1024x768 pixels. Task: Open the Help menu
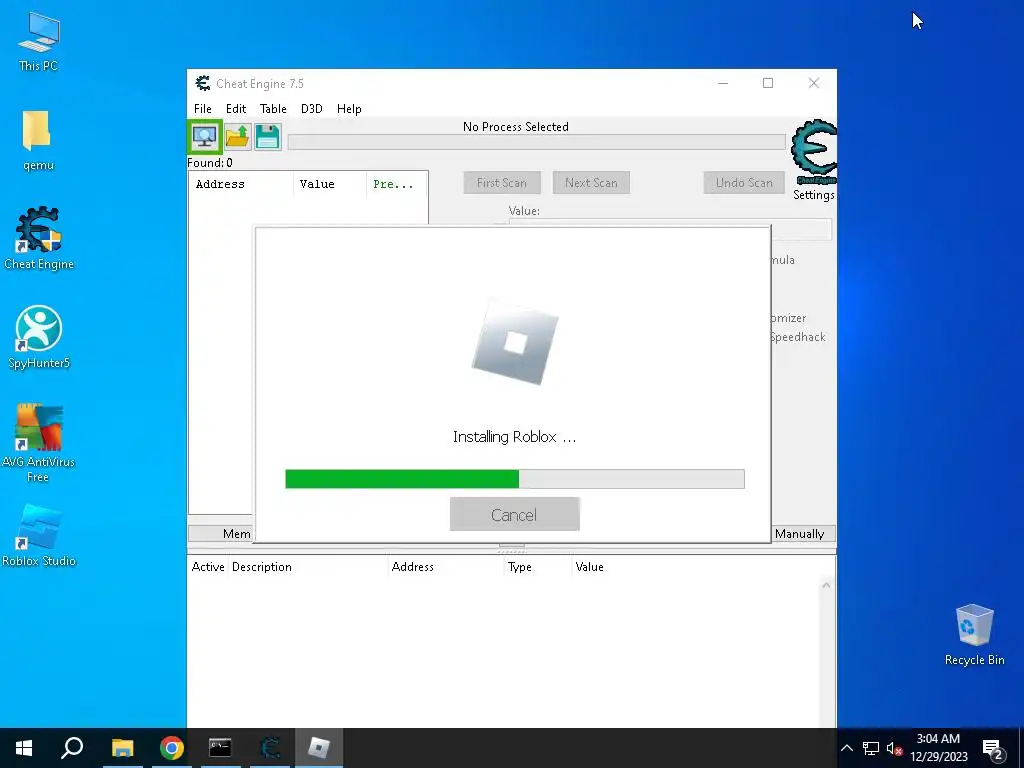coord(349,109)
